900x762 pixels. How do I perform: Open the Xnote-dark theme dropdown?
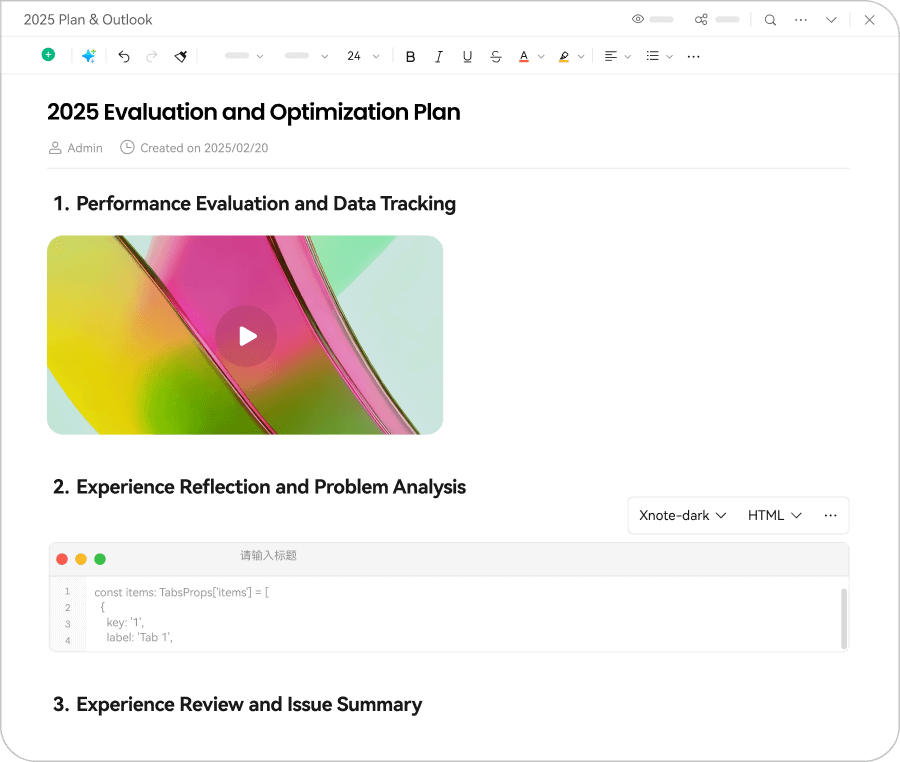pyautogui.click(x=683, y=516)
